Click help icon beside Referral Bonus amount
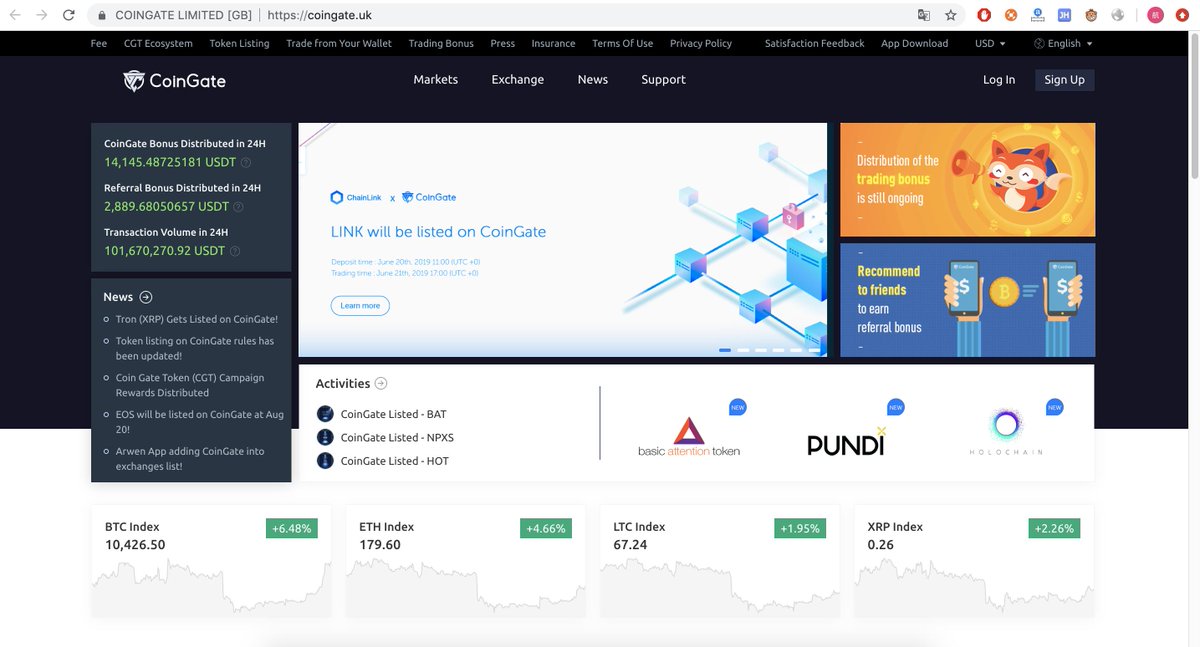Screen dimensions: 1200x647 [x=238, y=207]
